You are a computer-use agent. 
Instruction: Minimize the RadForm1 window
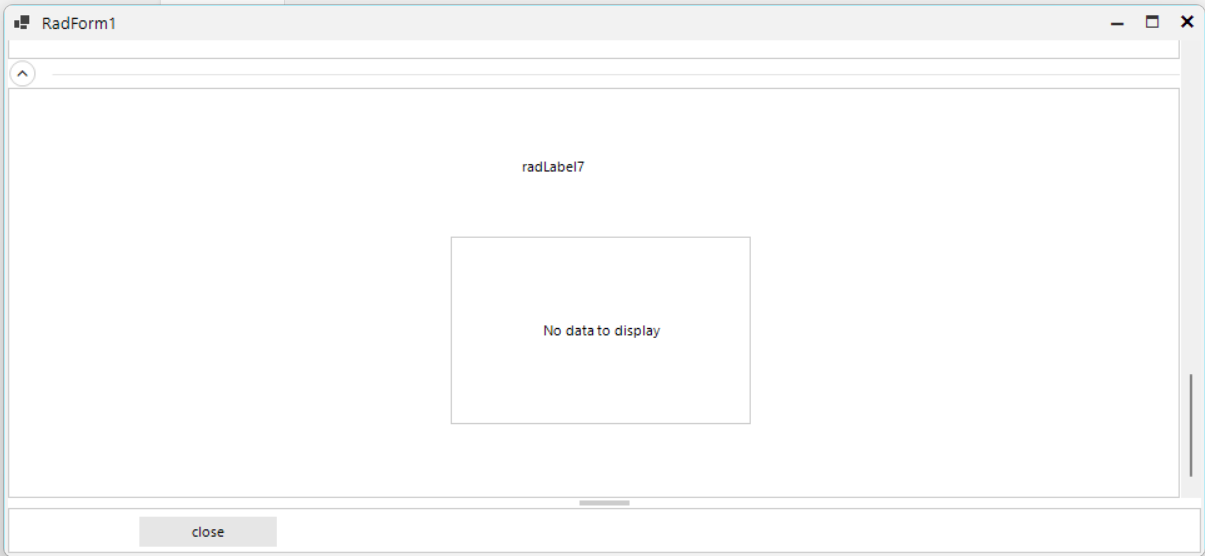(x=1119, y=22)
